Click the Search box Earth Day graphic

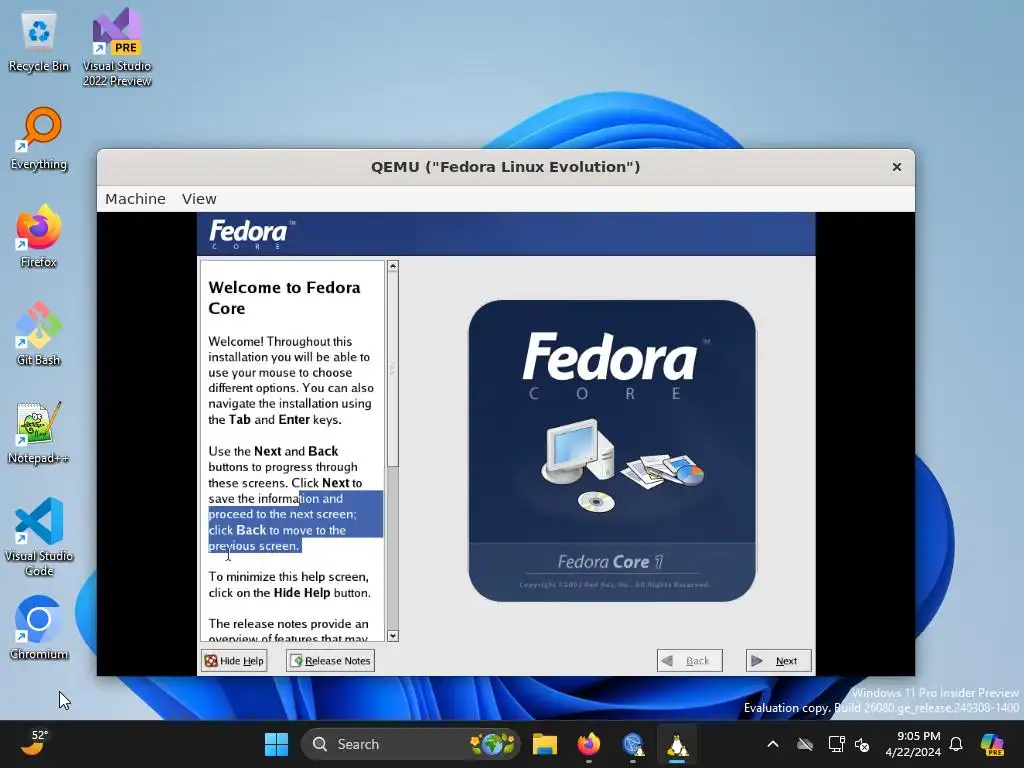(x=492, y=744)
